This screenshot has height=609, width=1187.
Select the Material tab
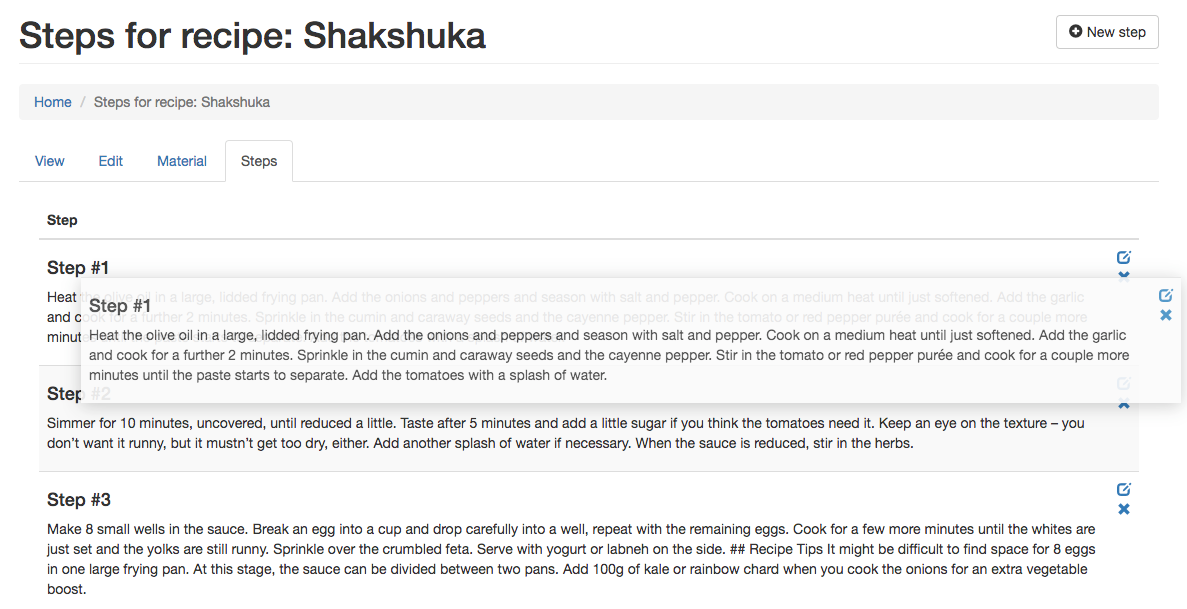(x=182, y=161)
